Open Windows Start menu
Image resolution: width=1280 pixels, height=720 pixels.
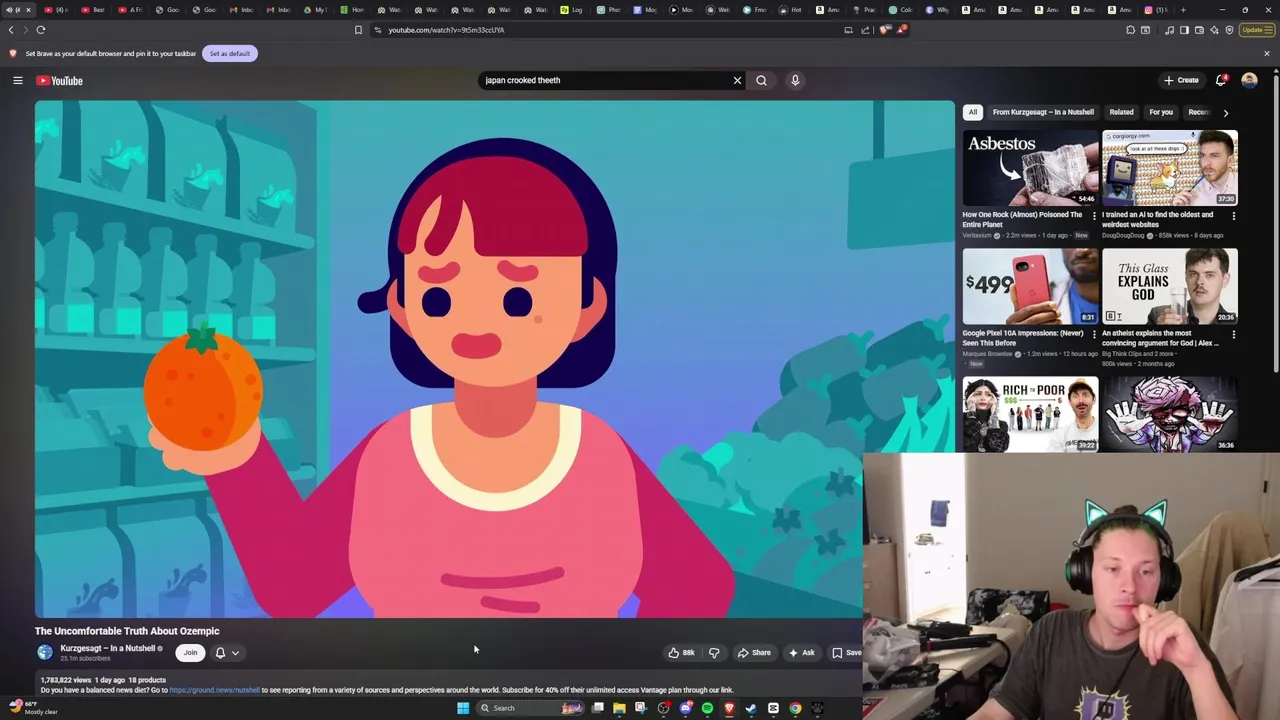click(462, 708)
